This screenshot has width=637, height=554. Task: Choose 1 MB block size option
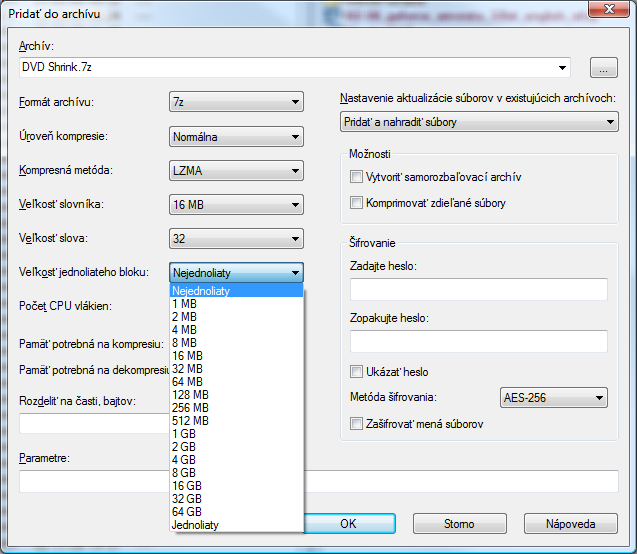236,304
